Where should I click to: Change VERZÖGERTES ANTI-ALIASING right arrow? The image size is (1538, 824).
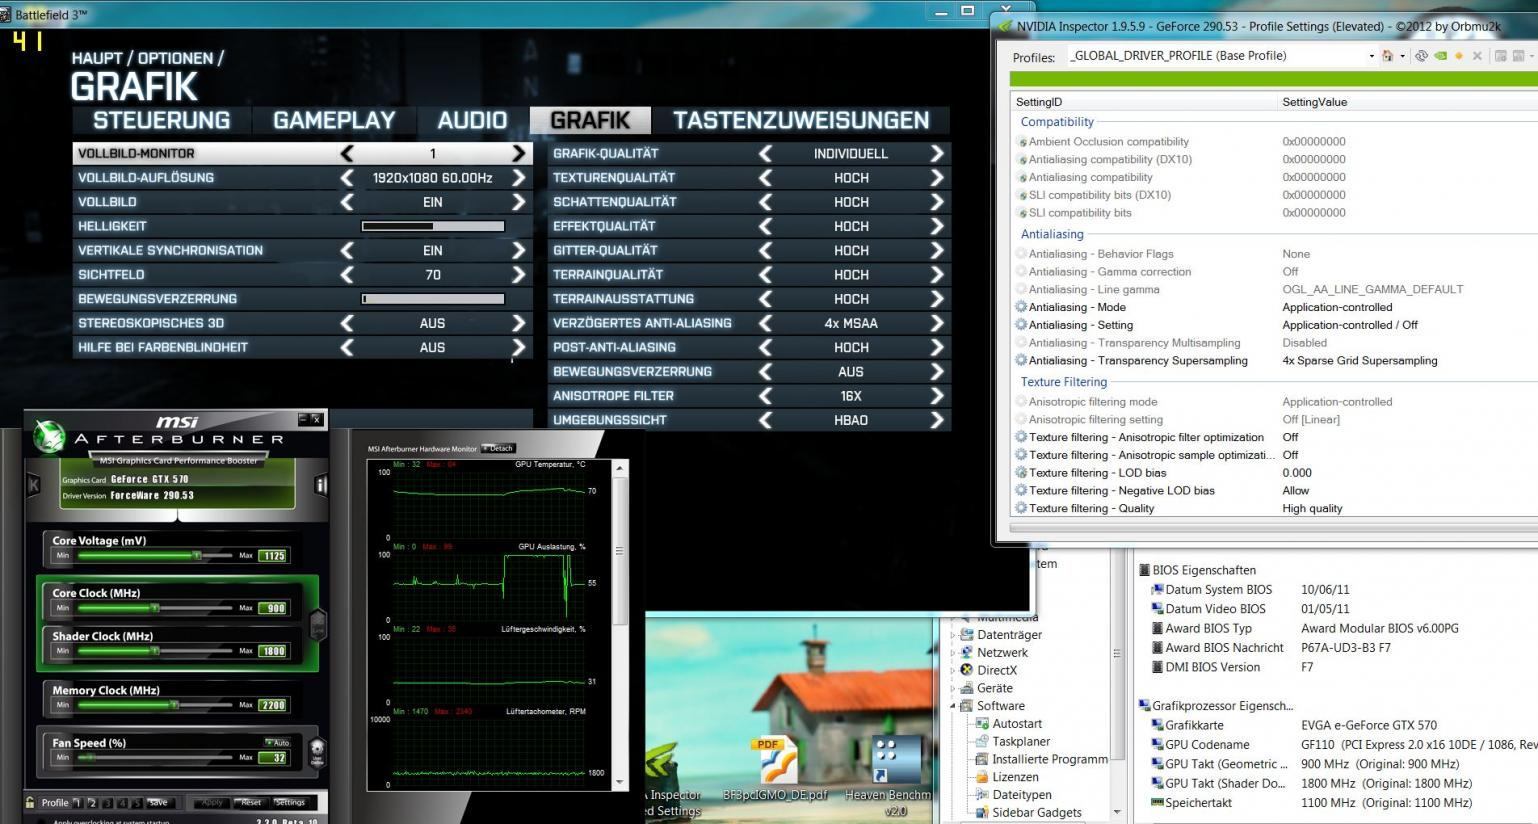click(937, 323)
